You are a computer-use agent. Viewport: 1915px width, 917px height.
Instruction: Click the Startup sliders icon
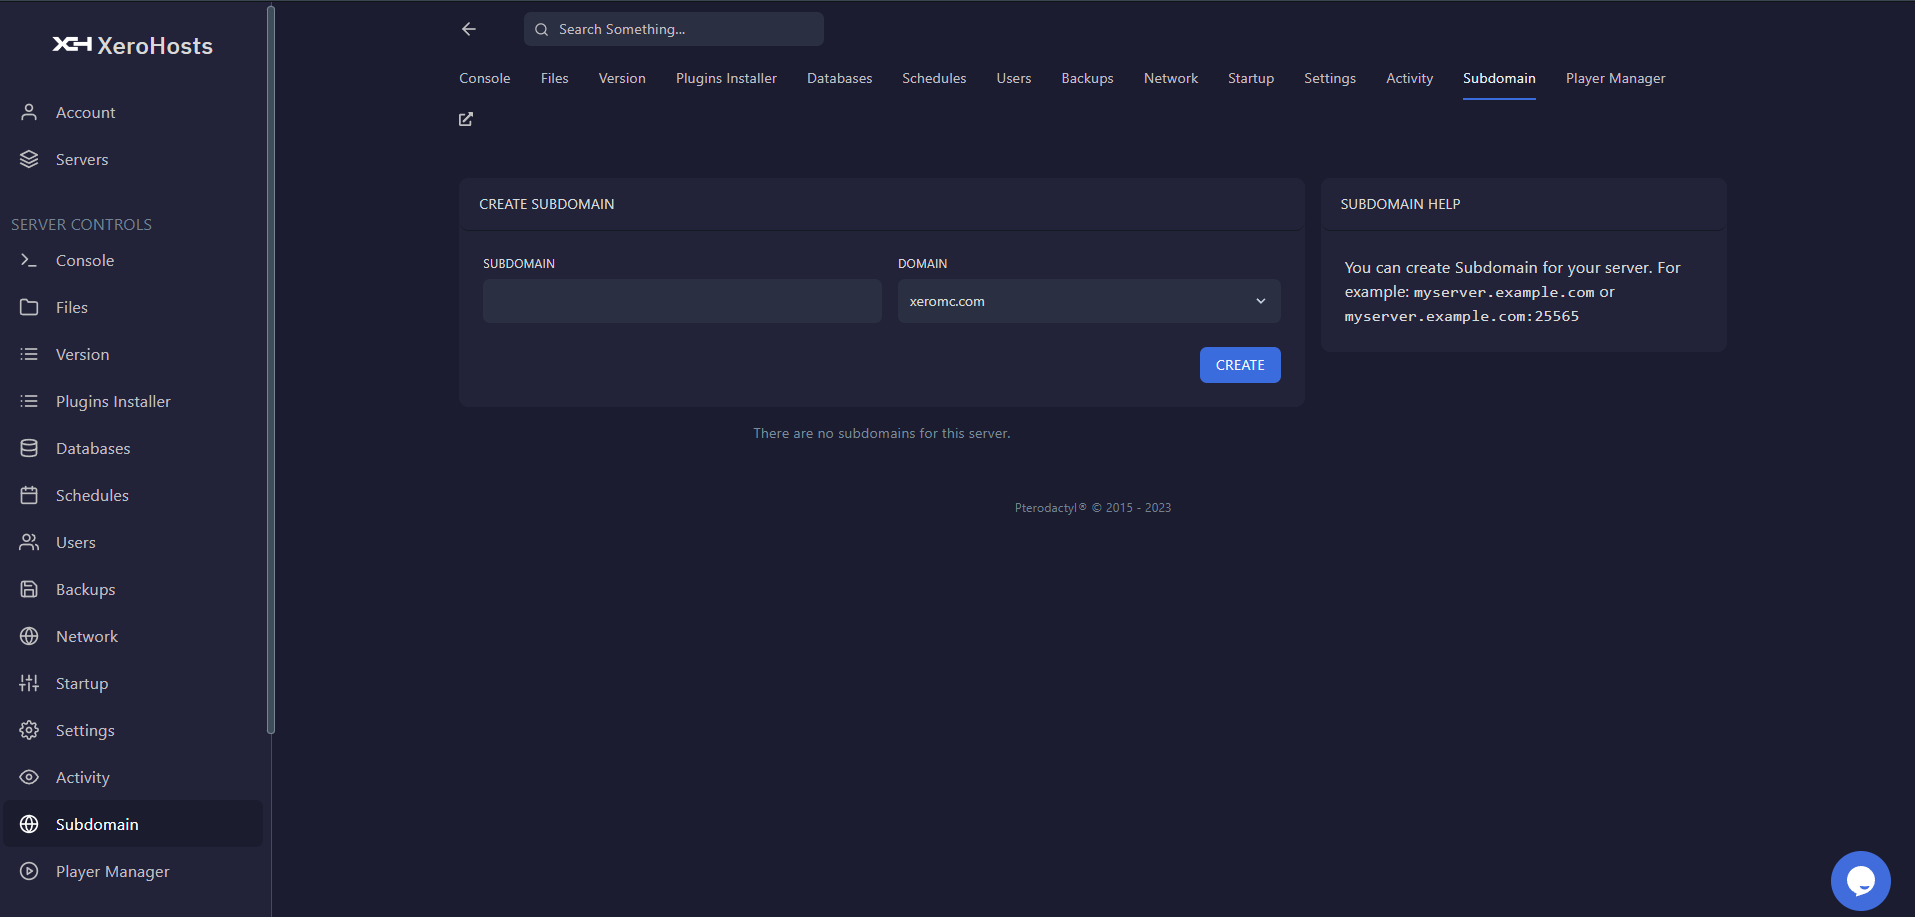tap(29, 683)
